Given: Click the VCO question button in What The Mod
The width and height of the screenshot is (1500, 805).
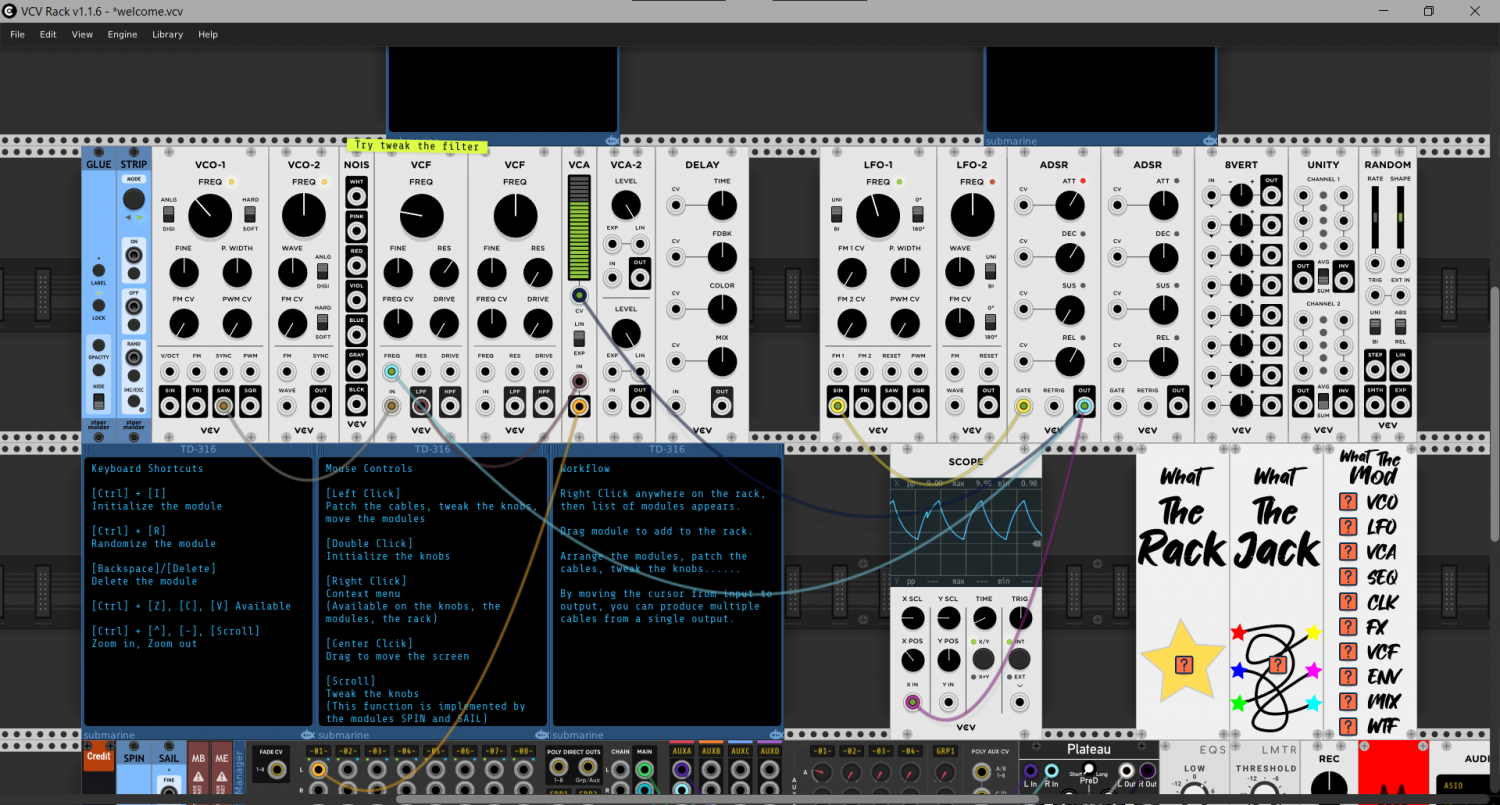Looking at the screenshot, I should coord(1347,502).
